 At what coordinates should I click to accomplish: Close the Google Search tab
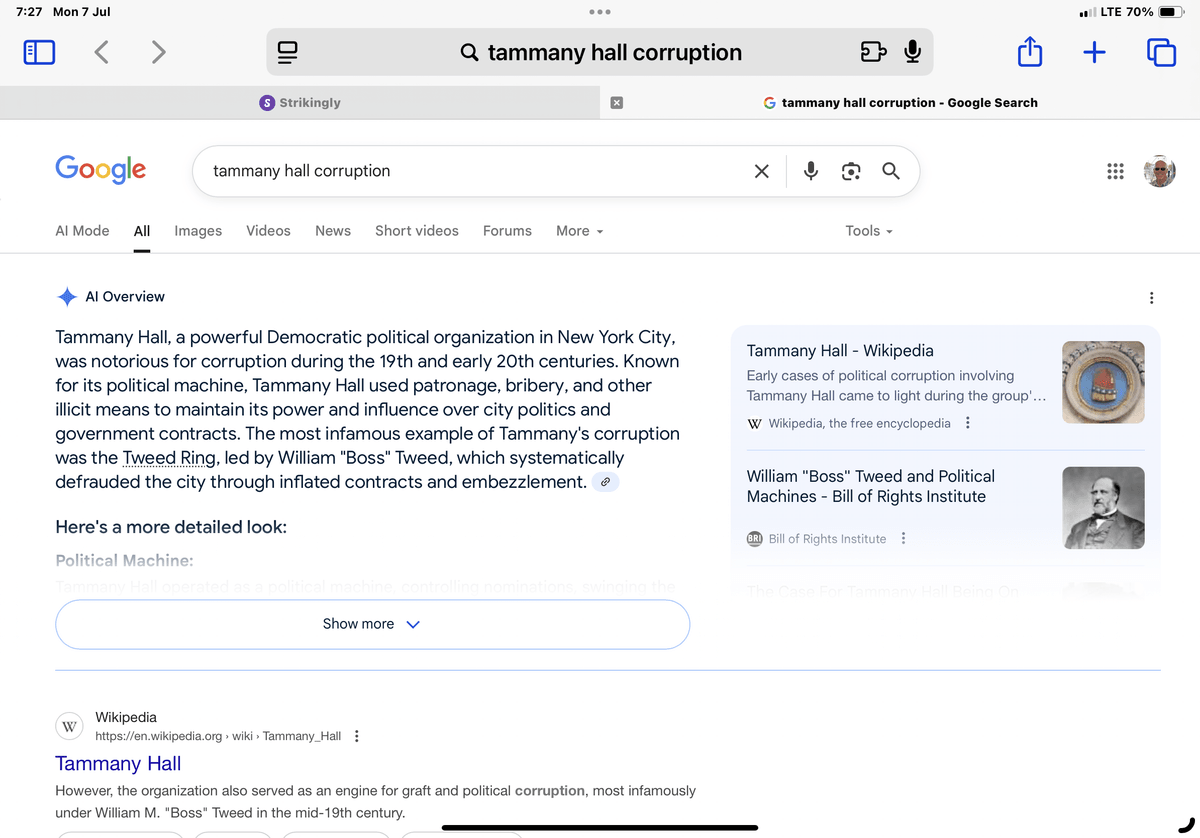pyautogui.click(x=617, y=102)
